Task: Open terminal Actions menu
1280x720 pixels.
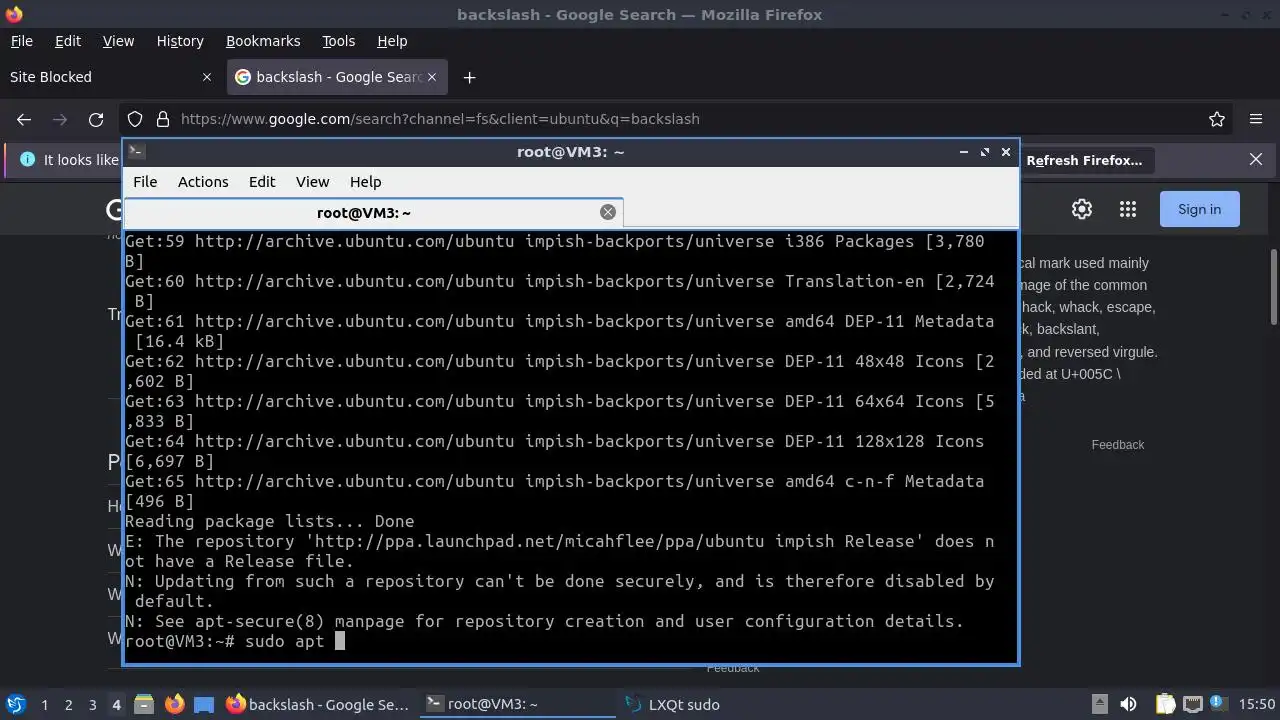Action: coord(203,182)
